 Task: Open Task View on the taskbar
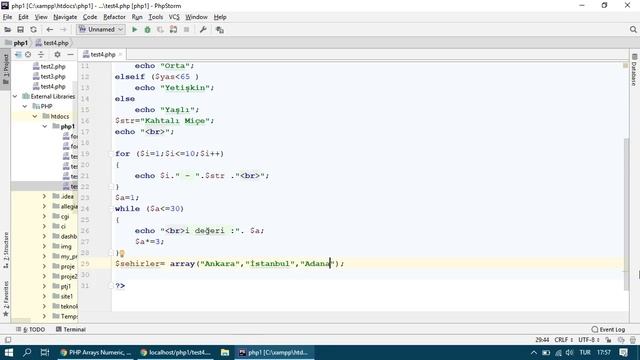pos(45,353)
